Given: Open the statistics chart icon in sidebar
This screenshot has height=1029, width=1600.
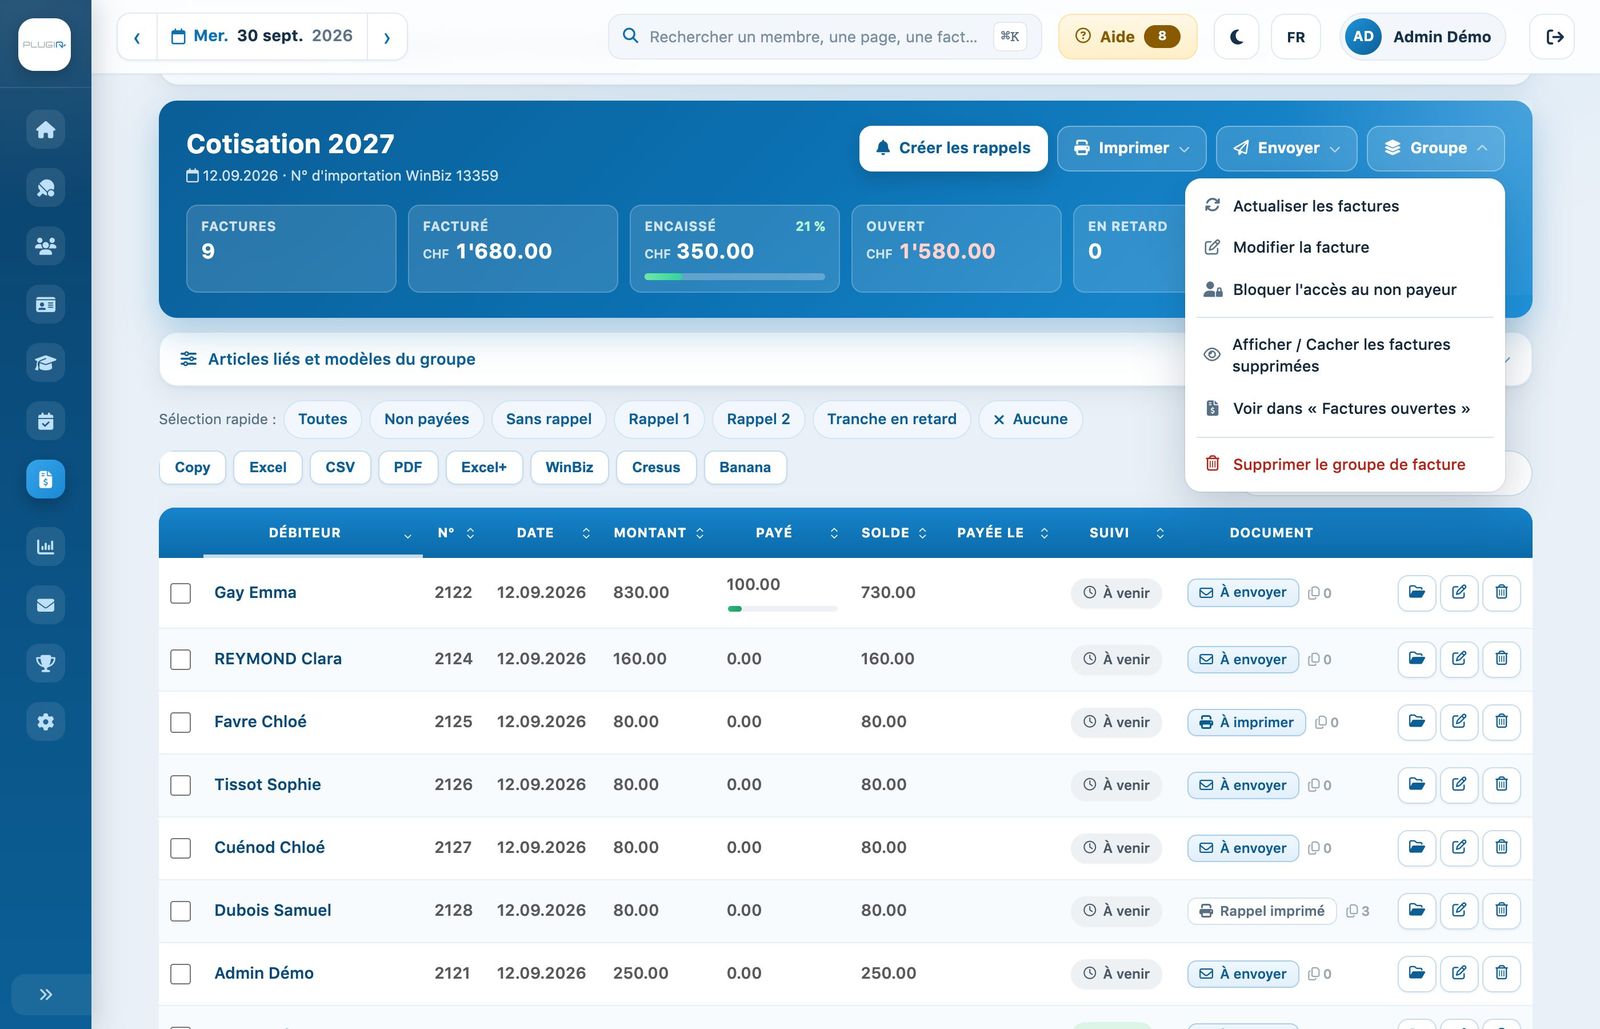Looking at the screenshot, I should tap(45, 547).
